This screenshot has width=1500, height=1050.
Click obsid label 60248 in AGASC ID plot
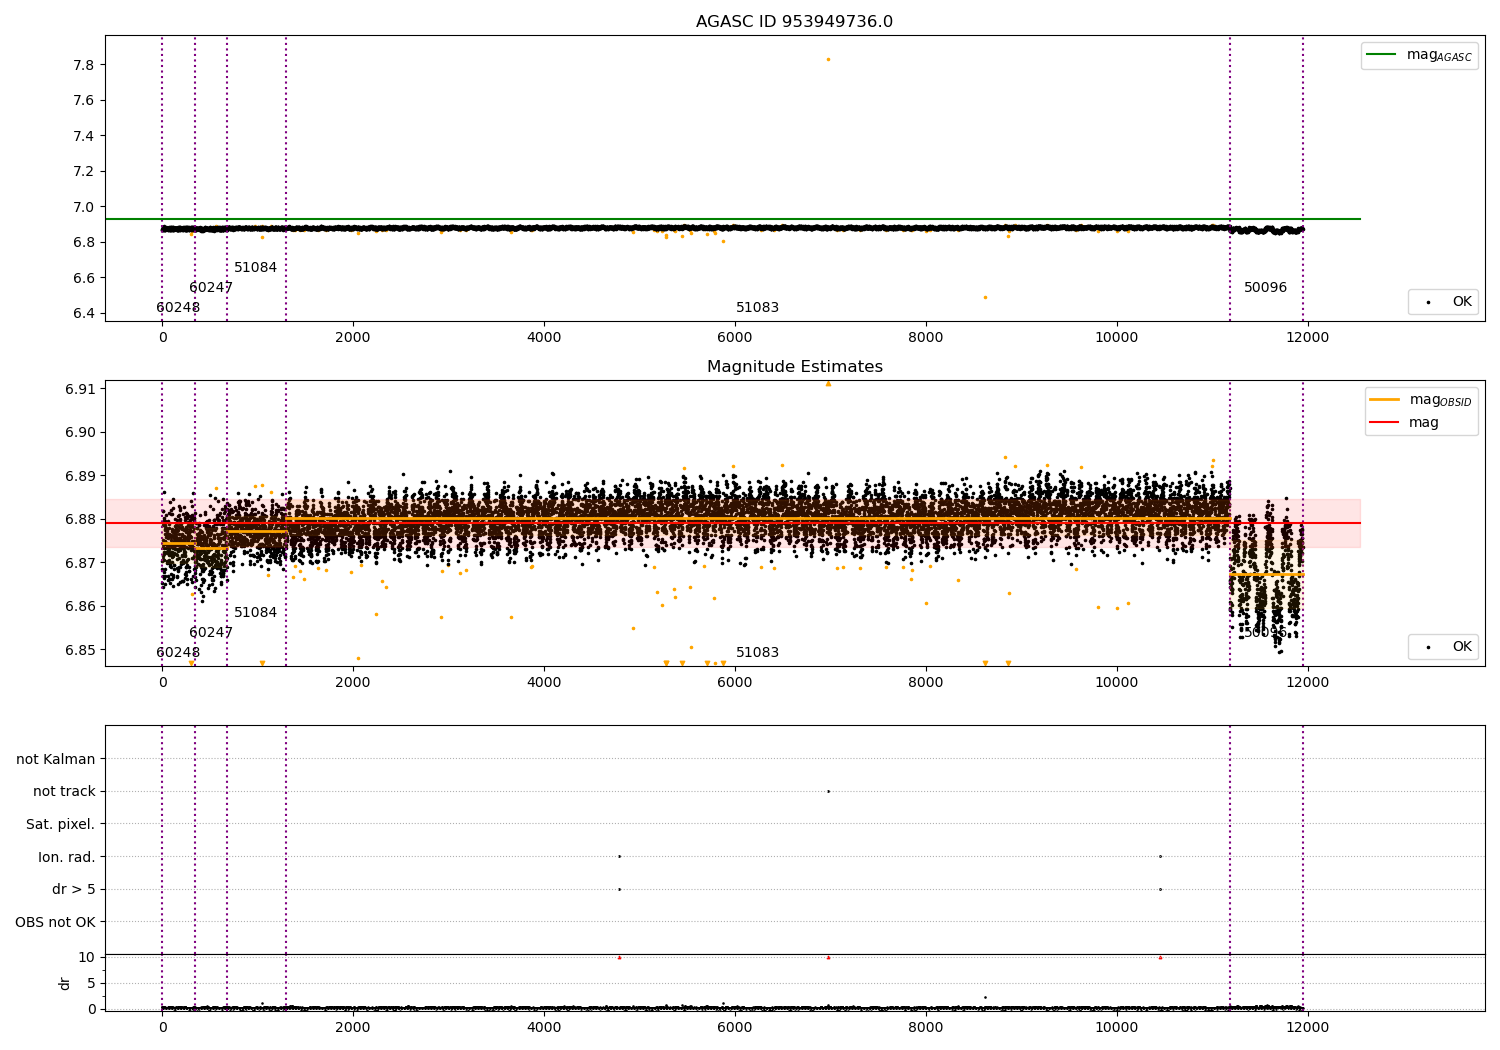point(178,308)
